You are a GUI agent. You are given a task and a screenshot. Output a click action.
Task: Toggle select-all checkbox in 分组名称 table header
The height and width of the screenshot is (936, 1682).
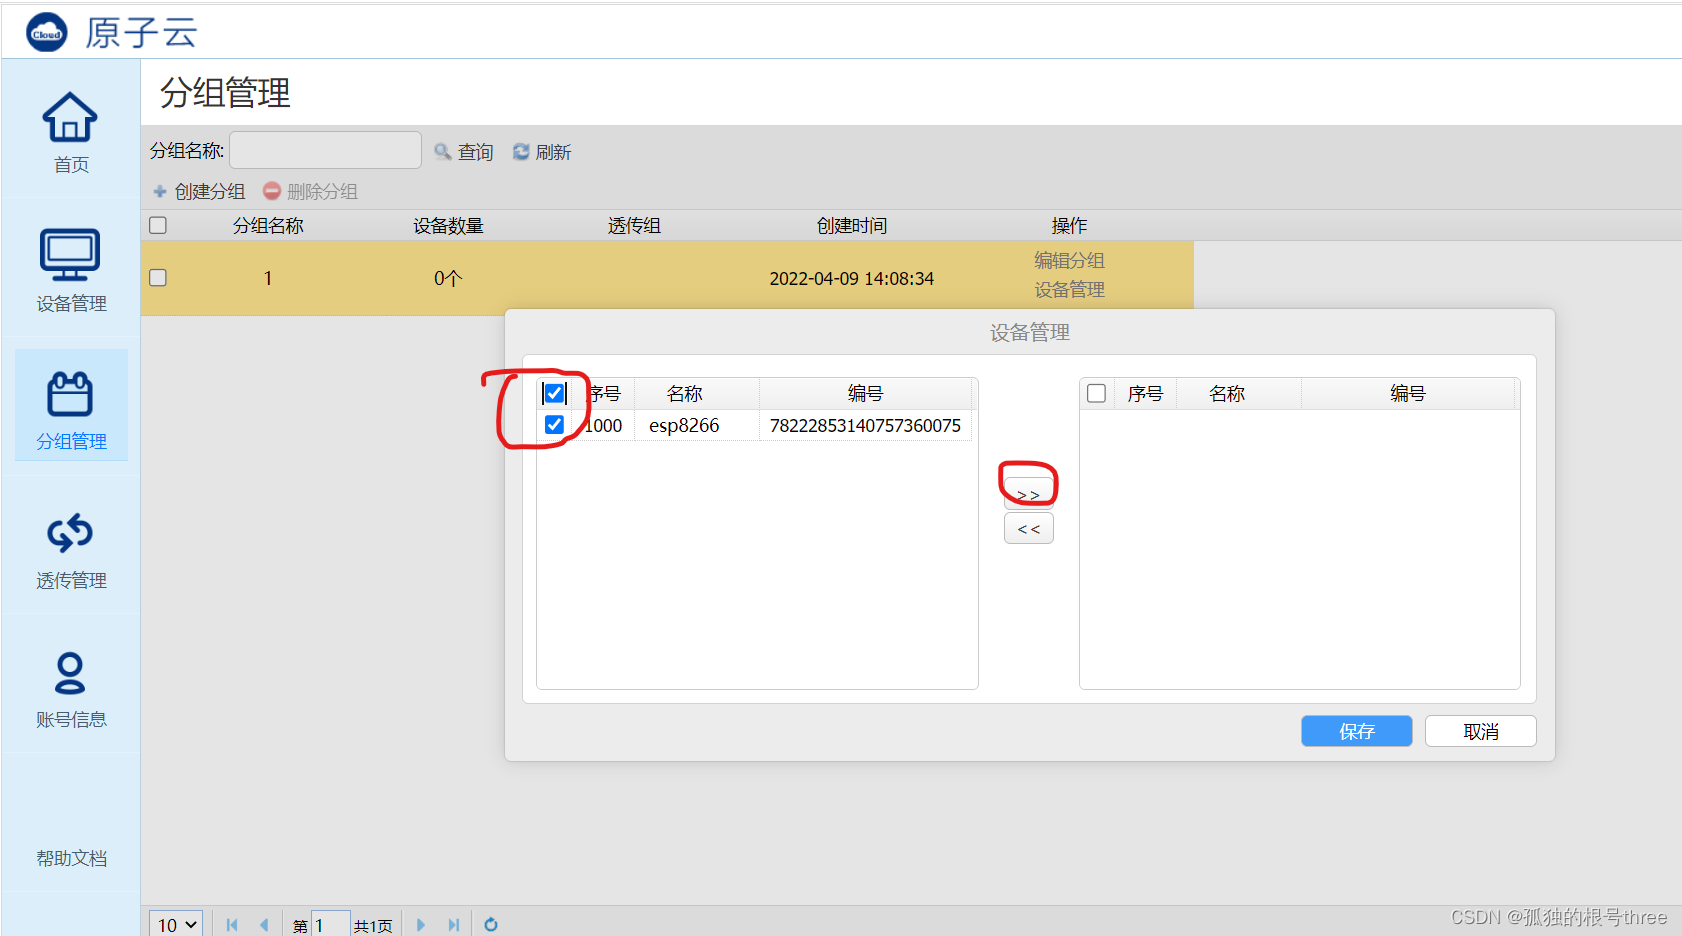(158, 225)
